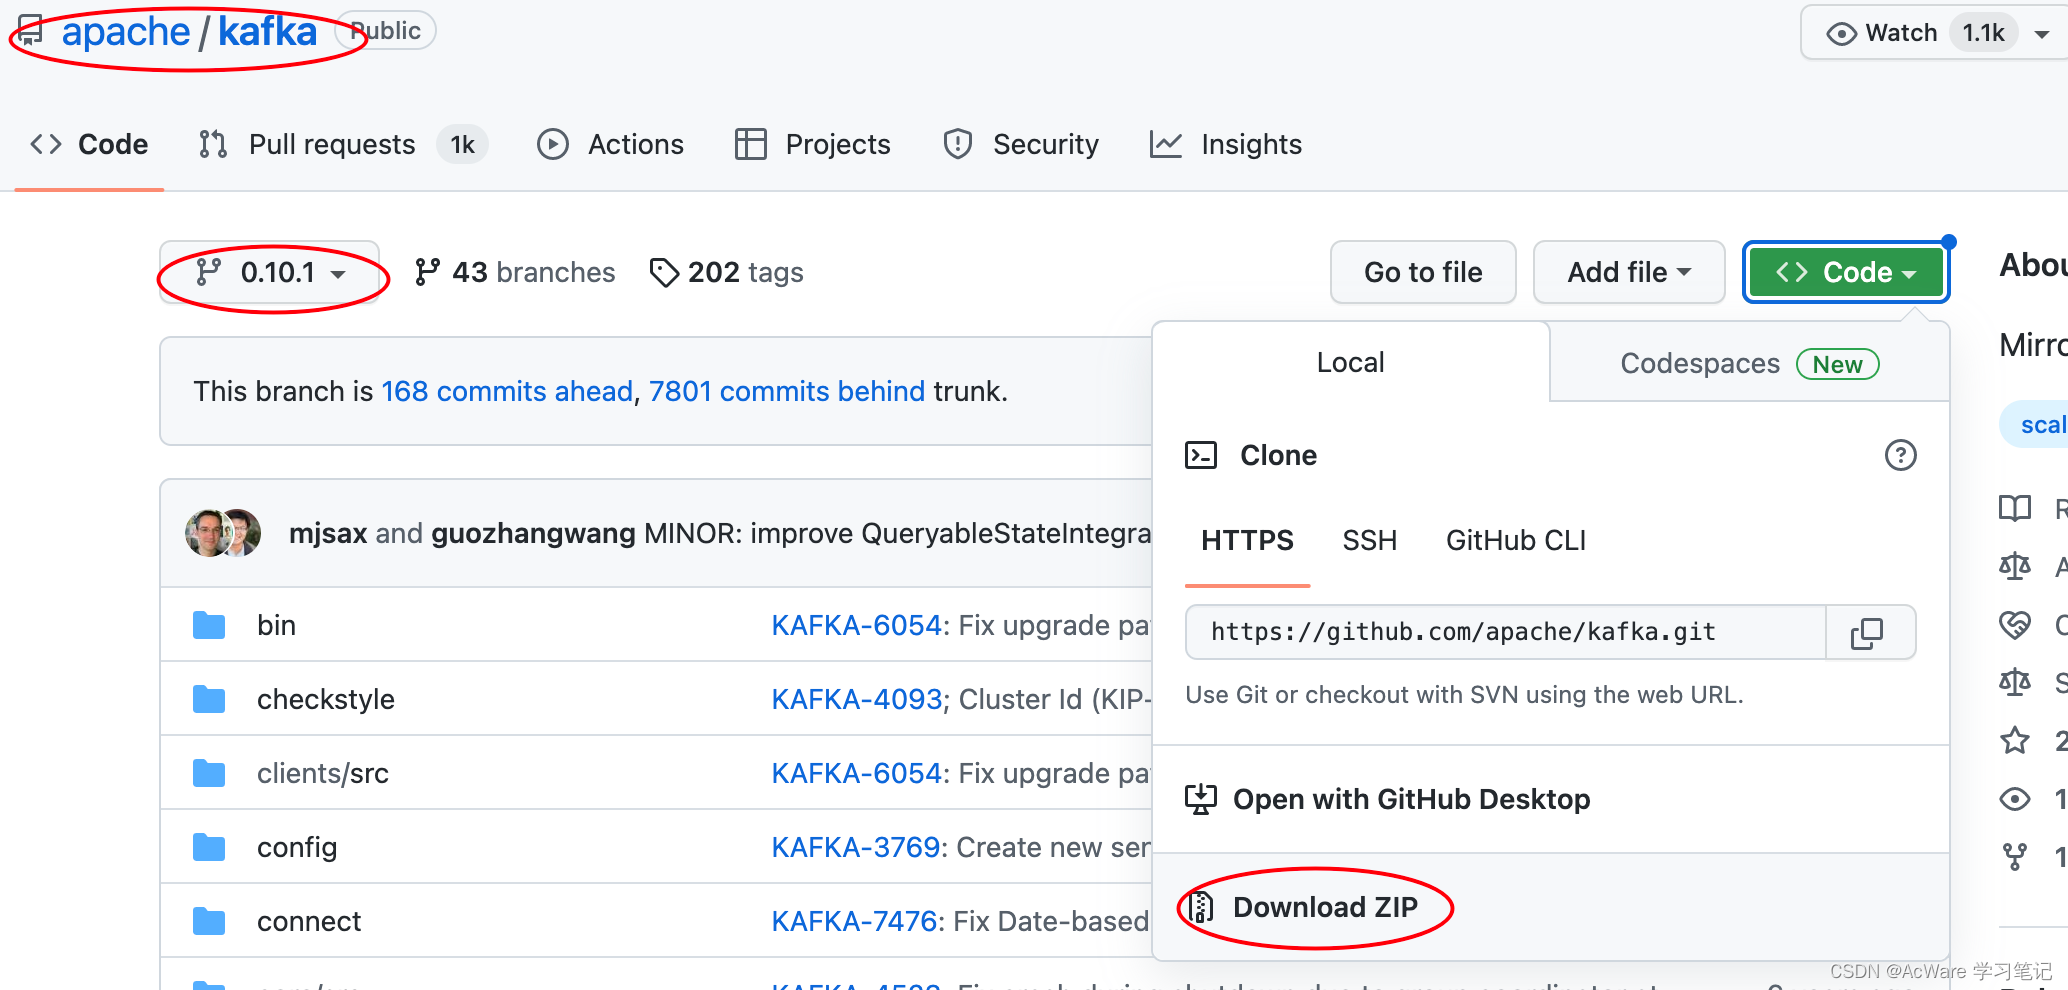
Task: Open the Watch notifications dropdown
Action: 1934,33
